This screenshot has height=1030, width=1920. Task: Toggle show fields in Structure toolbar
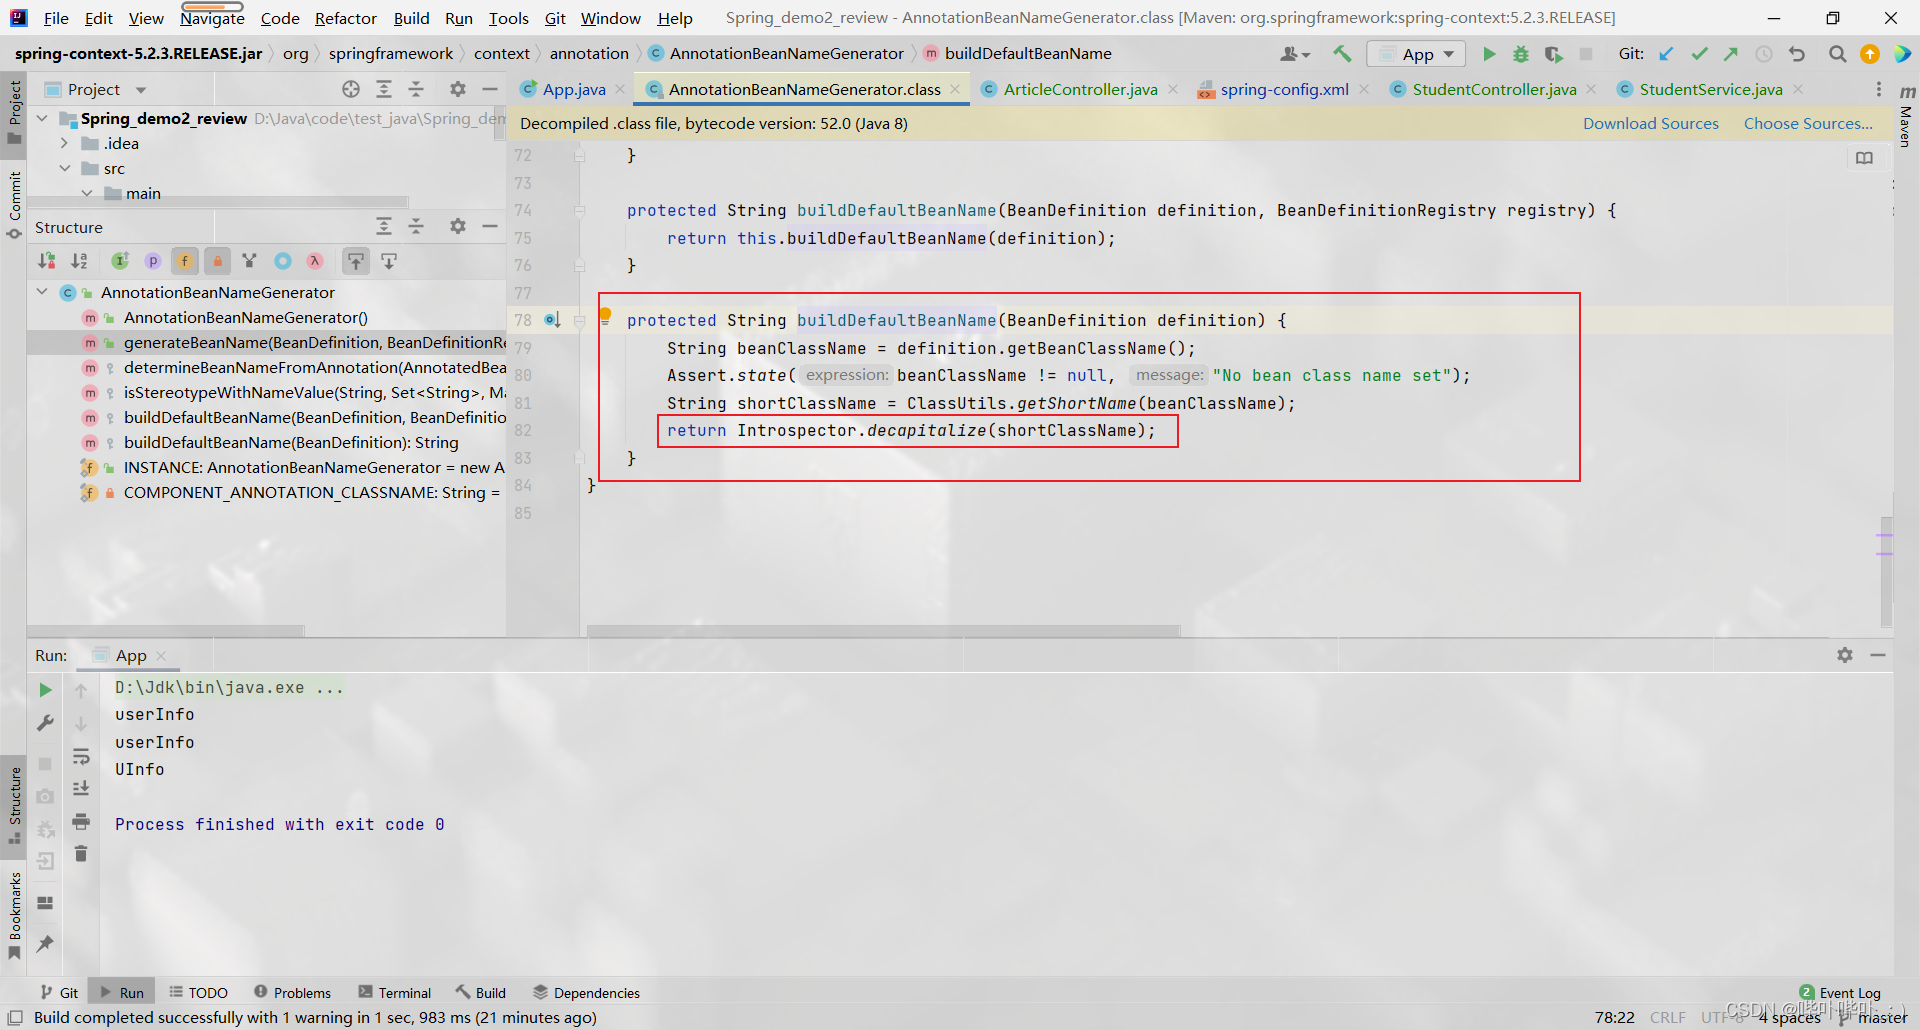click(x=185, y=261)
